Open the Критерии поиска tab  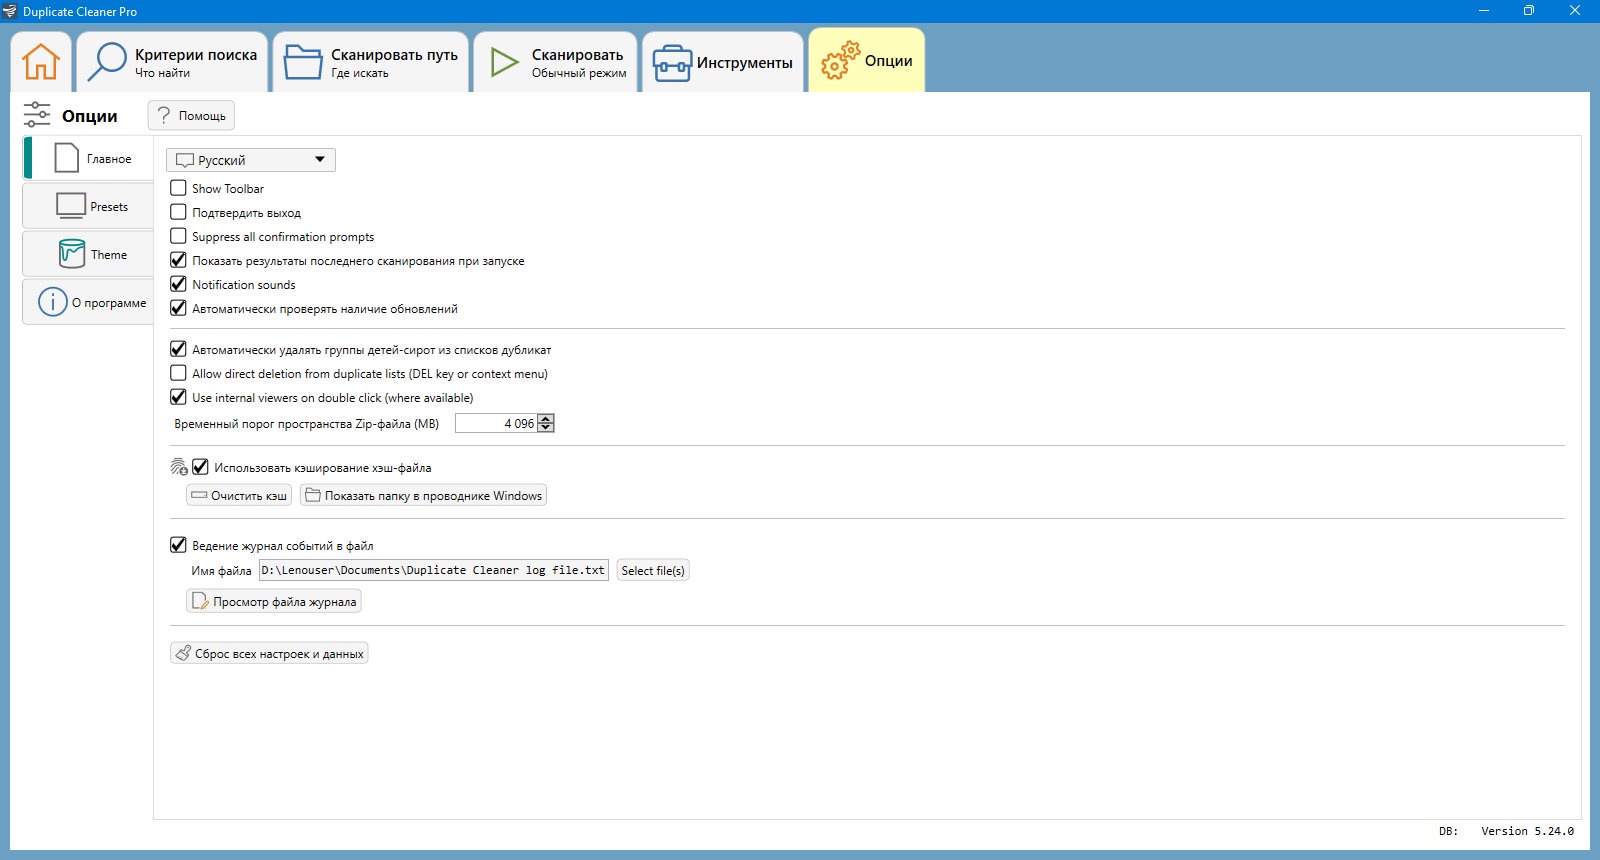(x=172, y=62)
